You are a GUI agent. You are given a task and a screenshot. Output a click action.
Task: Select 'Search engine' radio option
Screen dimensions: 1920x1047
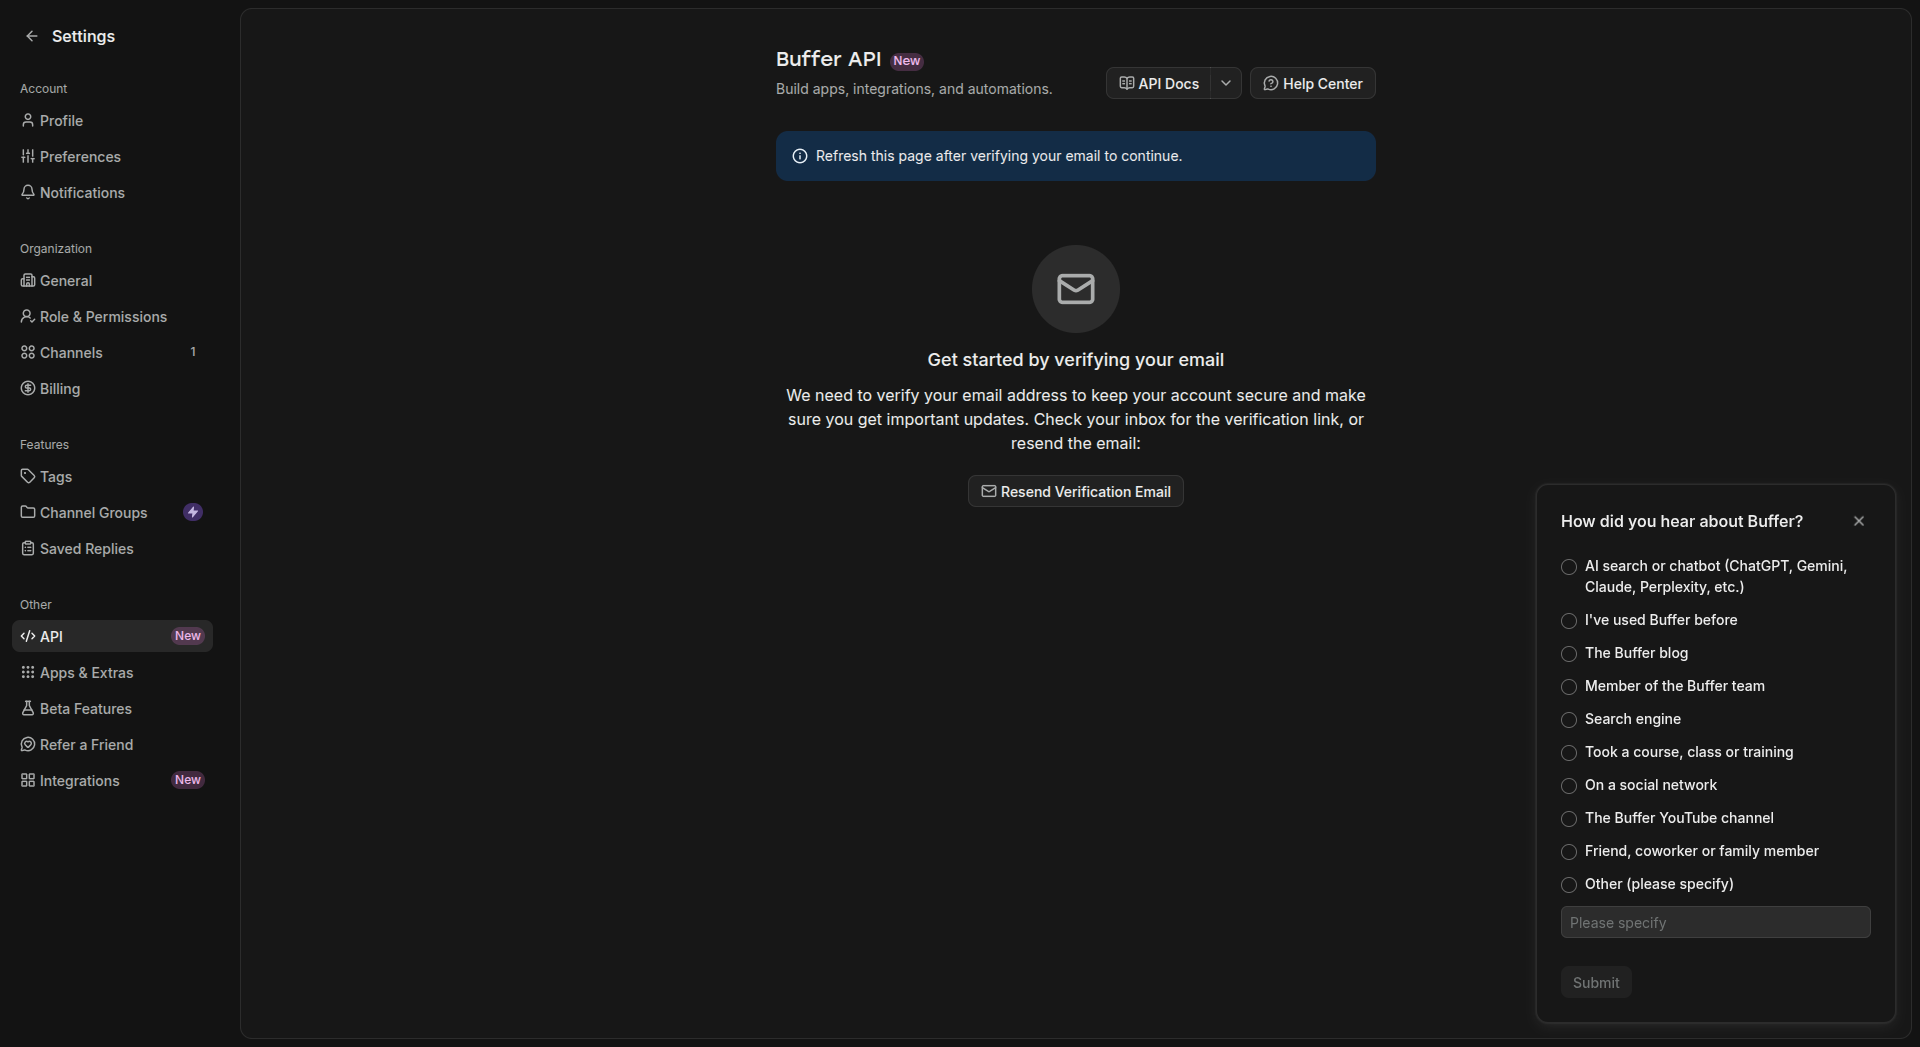[x=1569, y=720]
